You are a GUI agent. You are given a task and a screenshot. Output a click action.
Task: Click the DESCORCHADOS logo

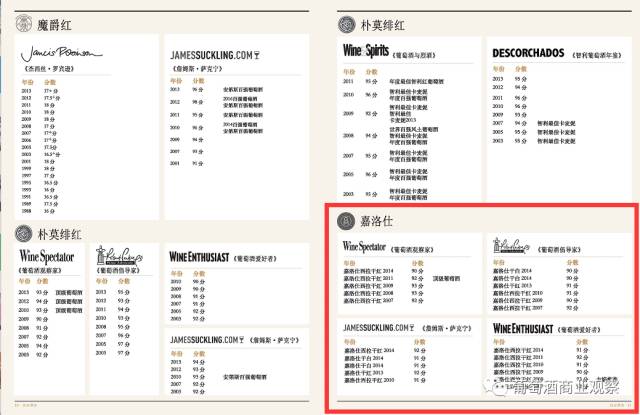tap(528, 53)
